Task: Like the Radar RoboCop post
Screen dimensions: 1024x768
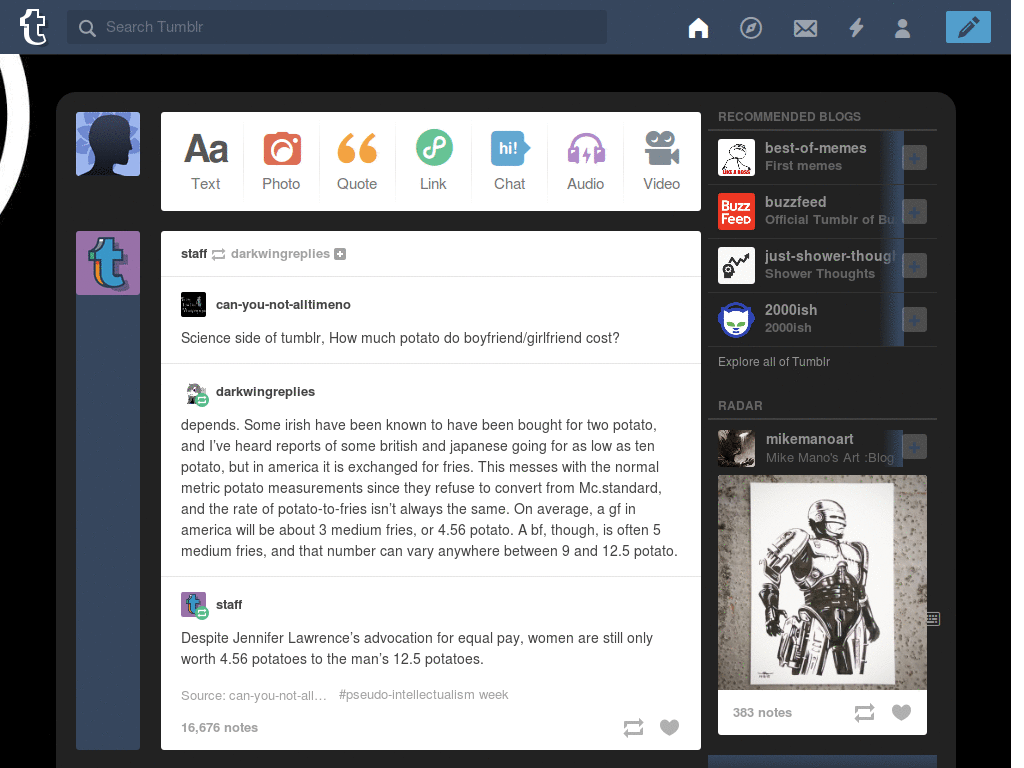Action: [901, 712]
